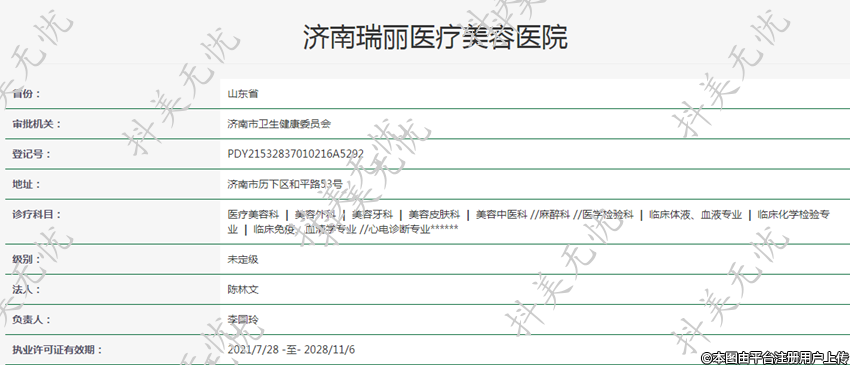Select the license validity date 2021/7/28 -至- 2028/11/6

(x=291, y=349)
